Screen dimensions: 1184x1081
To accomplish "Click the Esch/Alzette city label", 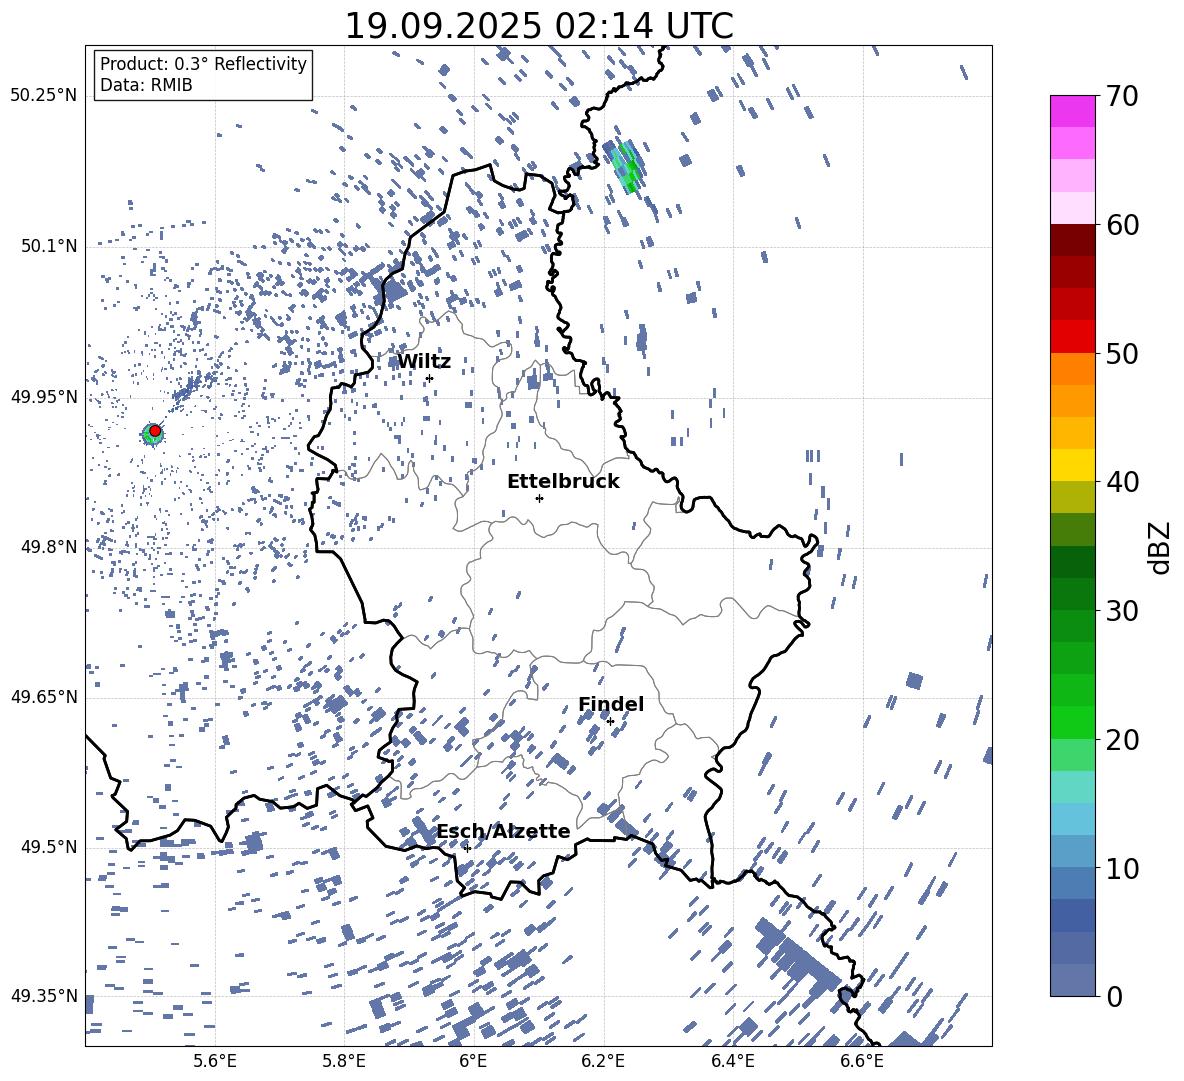I will coord(503,831).
